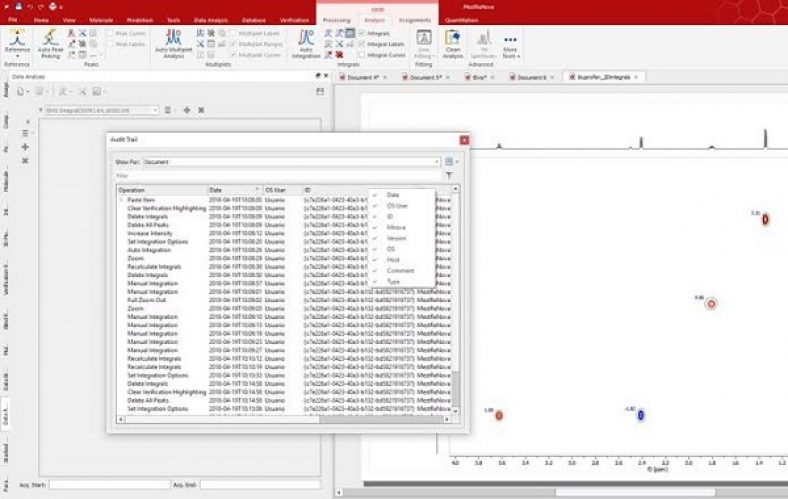
Task: Click the save icon at Data Analysis panel's right
Action: 320,91
